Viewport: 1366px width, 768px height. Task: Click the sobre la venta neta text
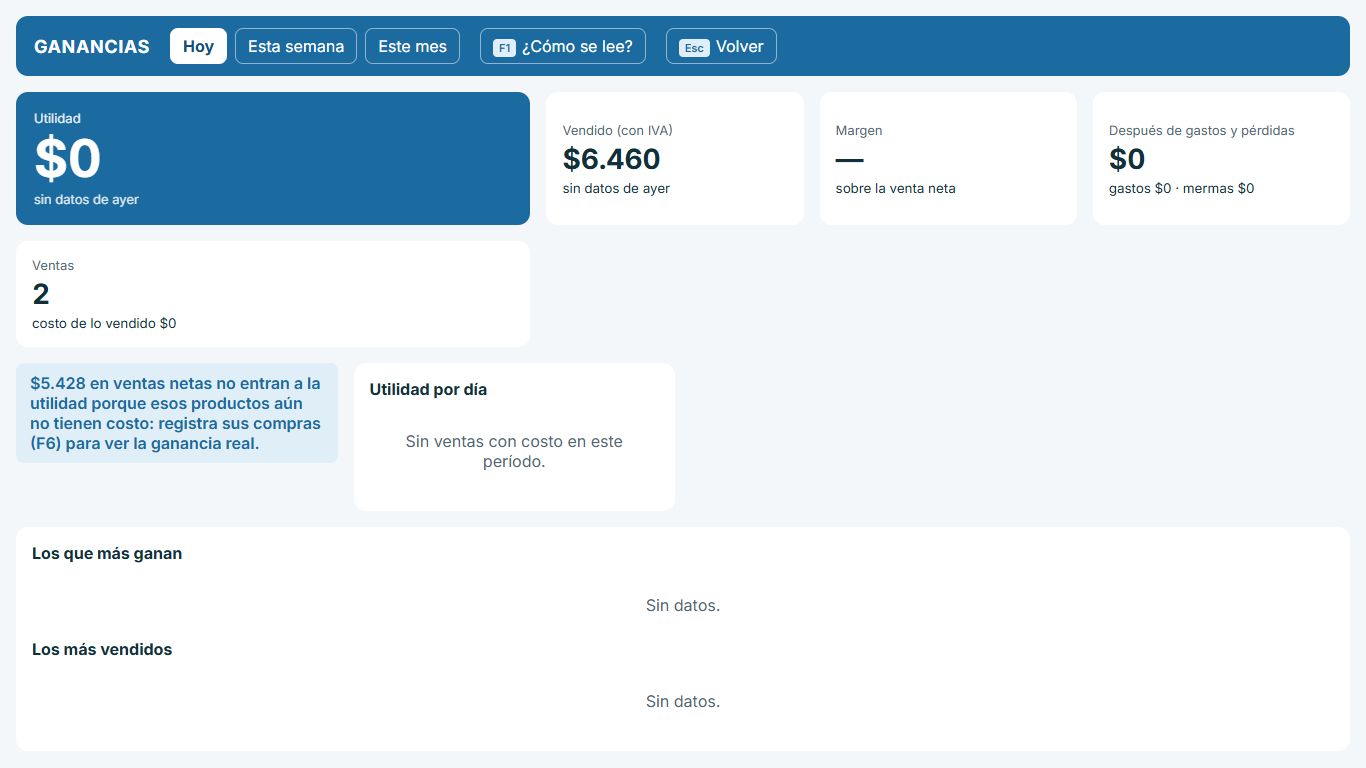896,188
